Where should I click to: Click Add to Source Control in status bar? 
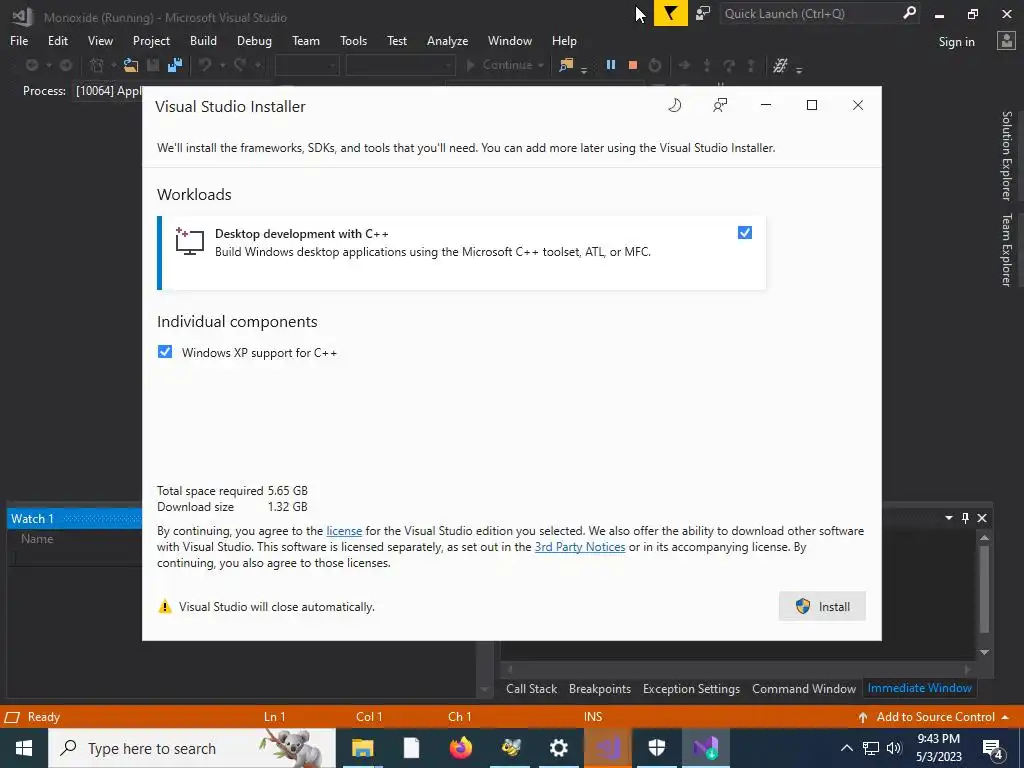click(x=934, y=717)
